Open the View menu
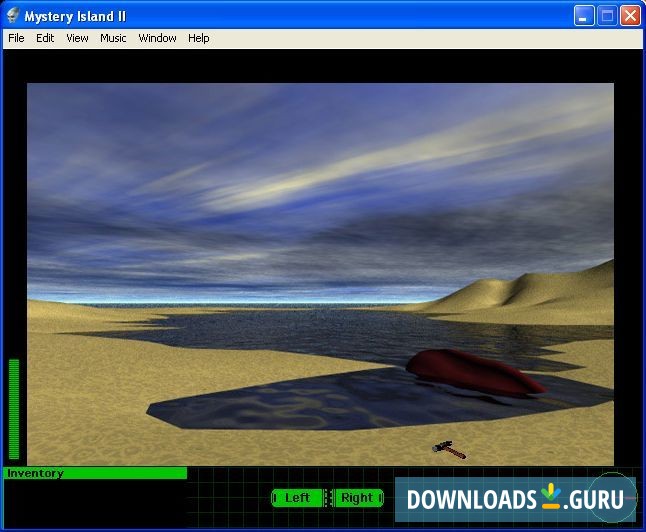Image resolution: width=646 pixels, height=532 pixels. tap(77, 38)
